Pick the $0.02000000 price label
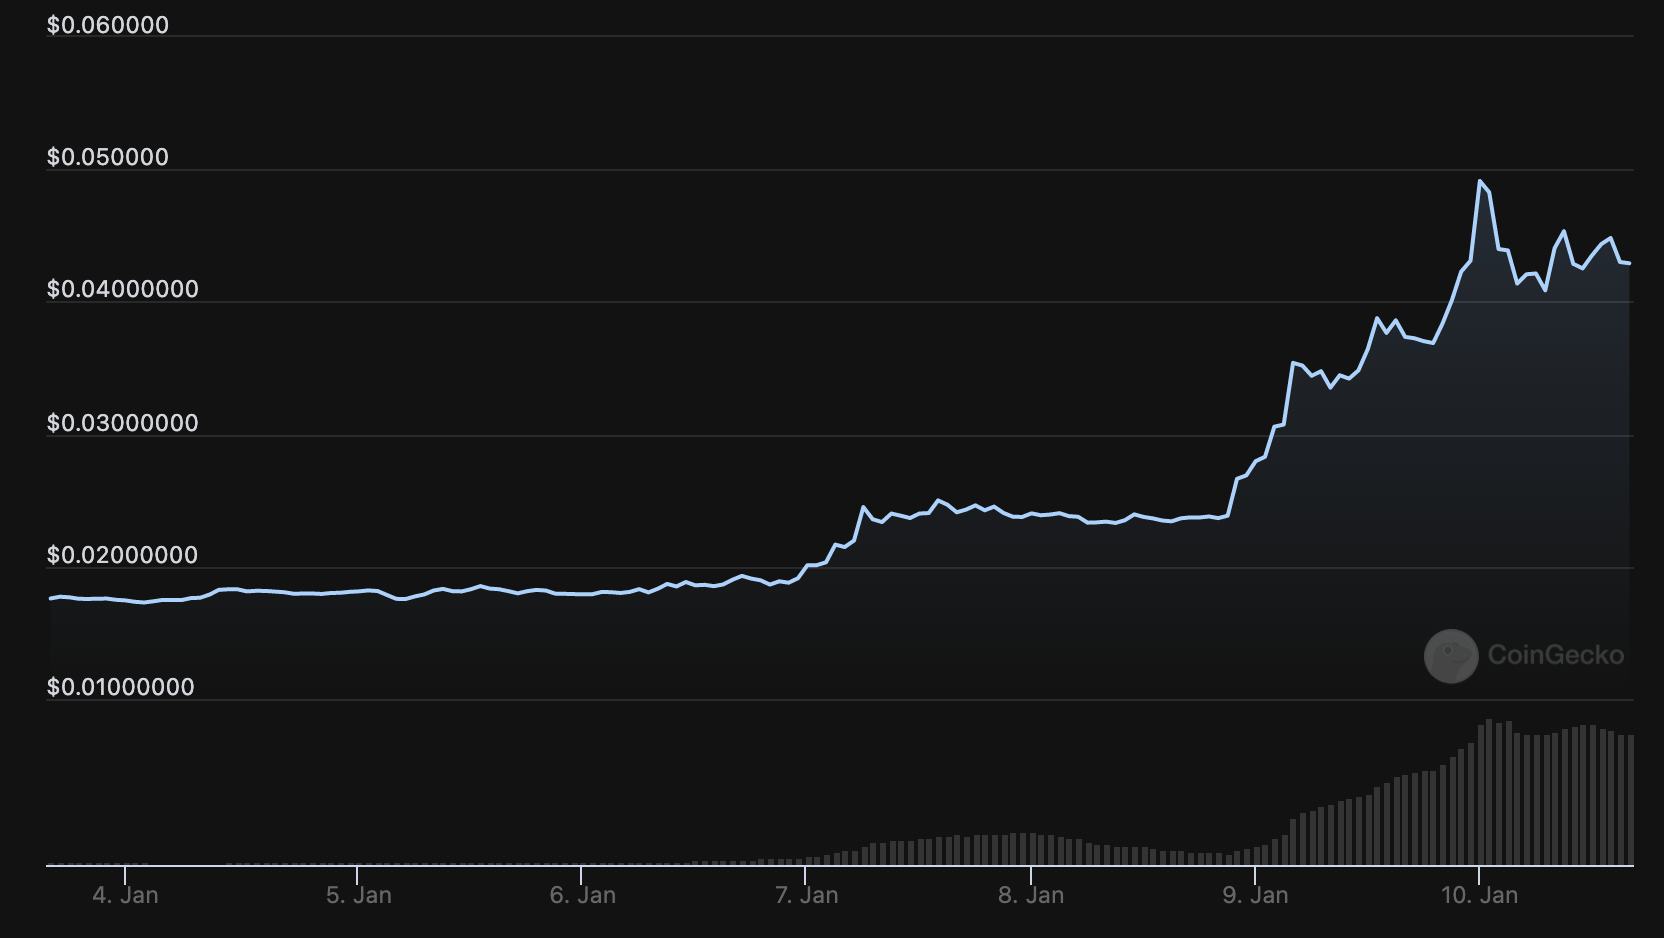1664x938 pixels. pyautogui.click(x=123, y=555)
